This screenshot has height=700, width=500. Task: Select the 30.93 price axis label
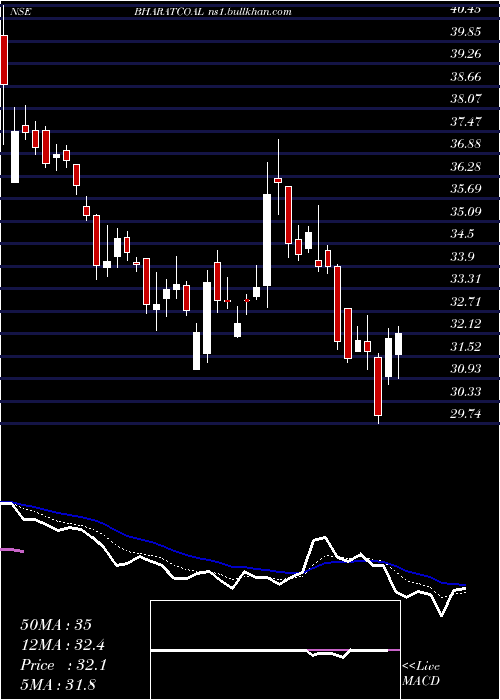pos(466,369)
